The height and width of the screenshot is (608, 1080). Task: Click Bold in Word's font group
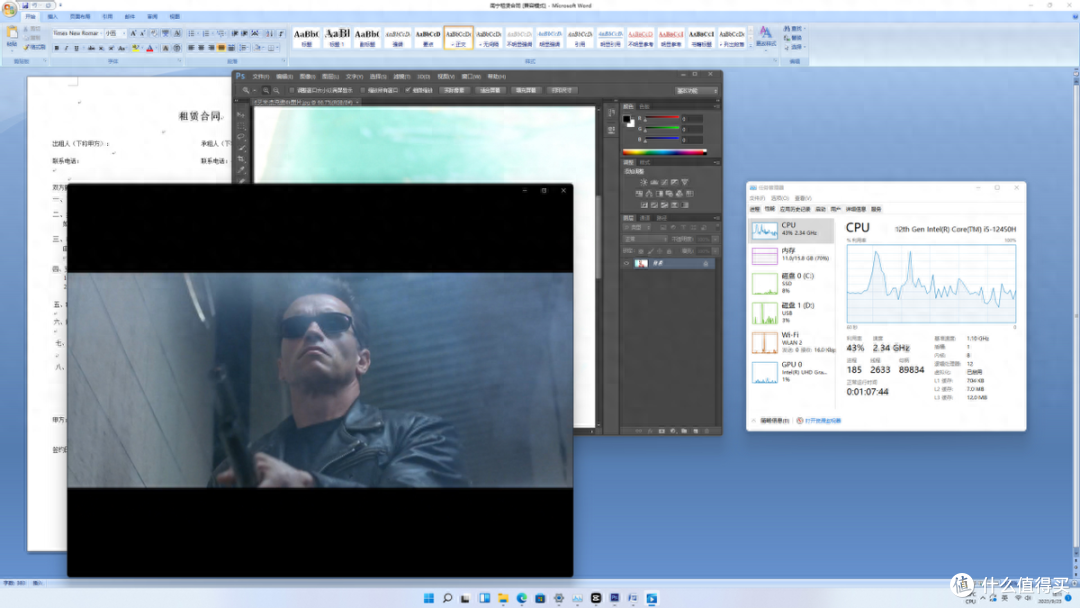[x=56, y=48]
